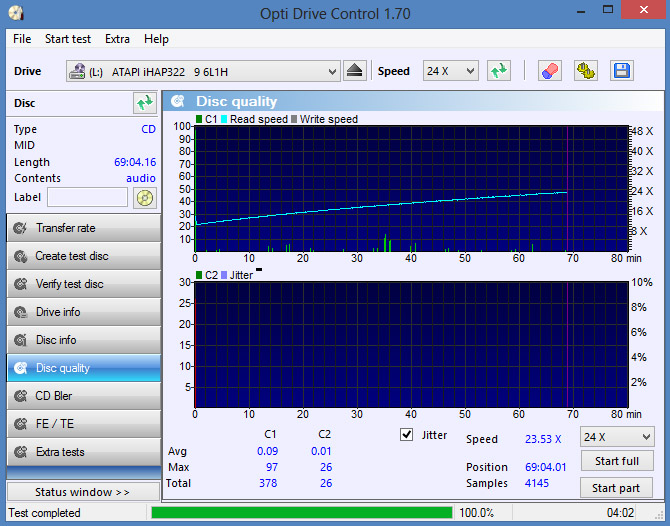670x526 pixels.
Task: Click the disc type value CD
Action: click(x=148, y=129)
